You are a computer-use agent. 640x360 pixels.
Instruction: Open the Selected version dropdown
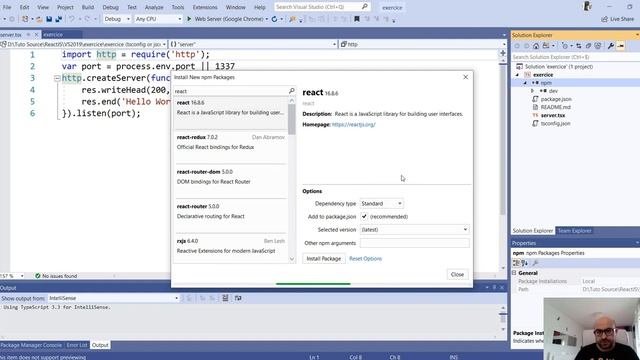coord(414,229)
